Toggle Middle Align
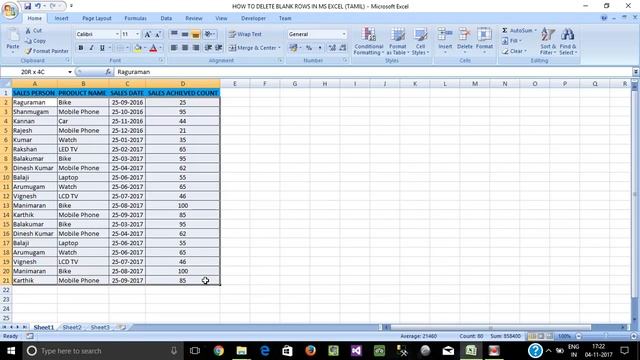The height and width of the screenshot is (360, 640). click(x=185, y=34)
